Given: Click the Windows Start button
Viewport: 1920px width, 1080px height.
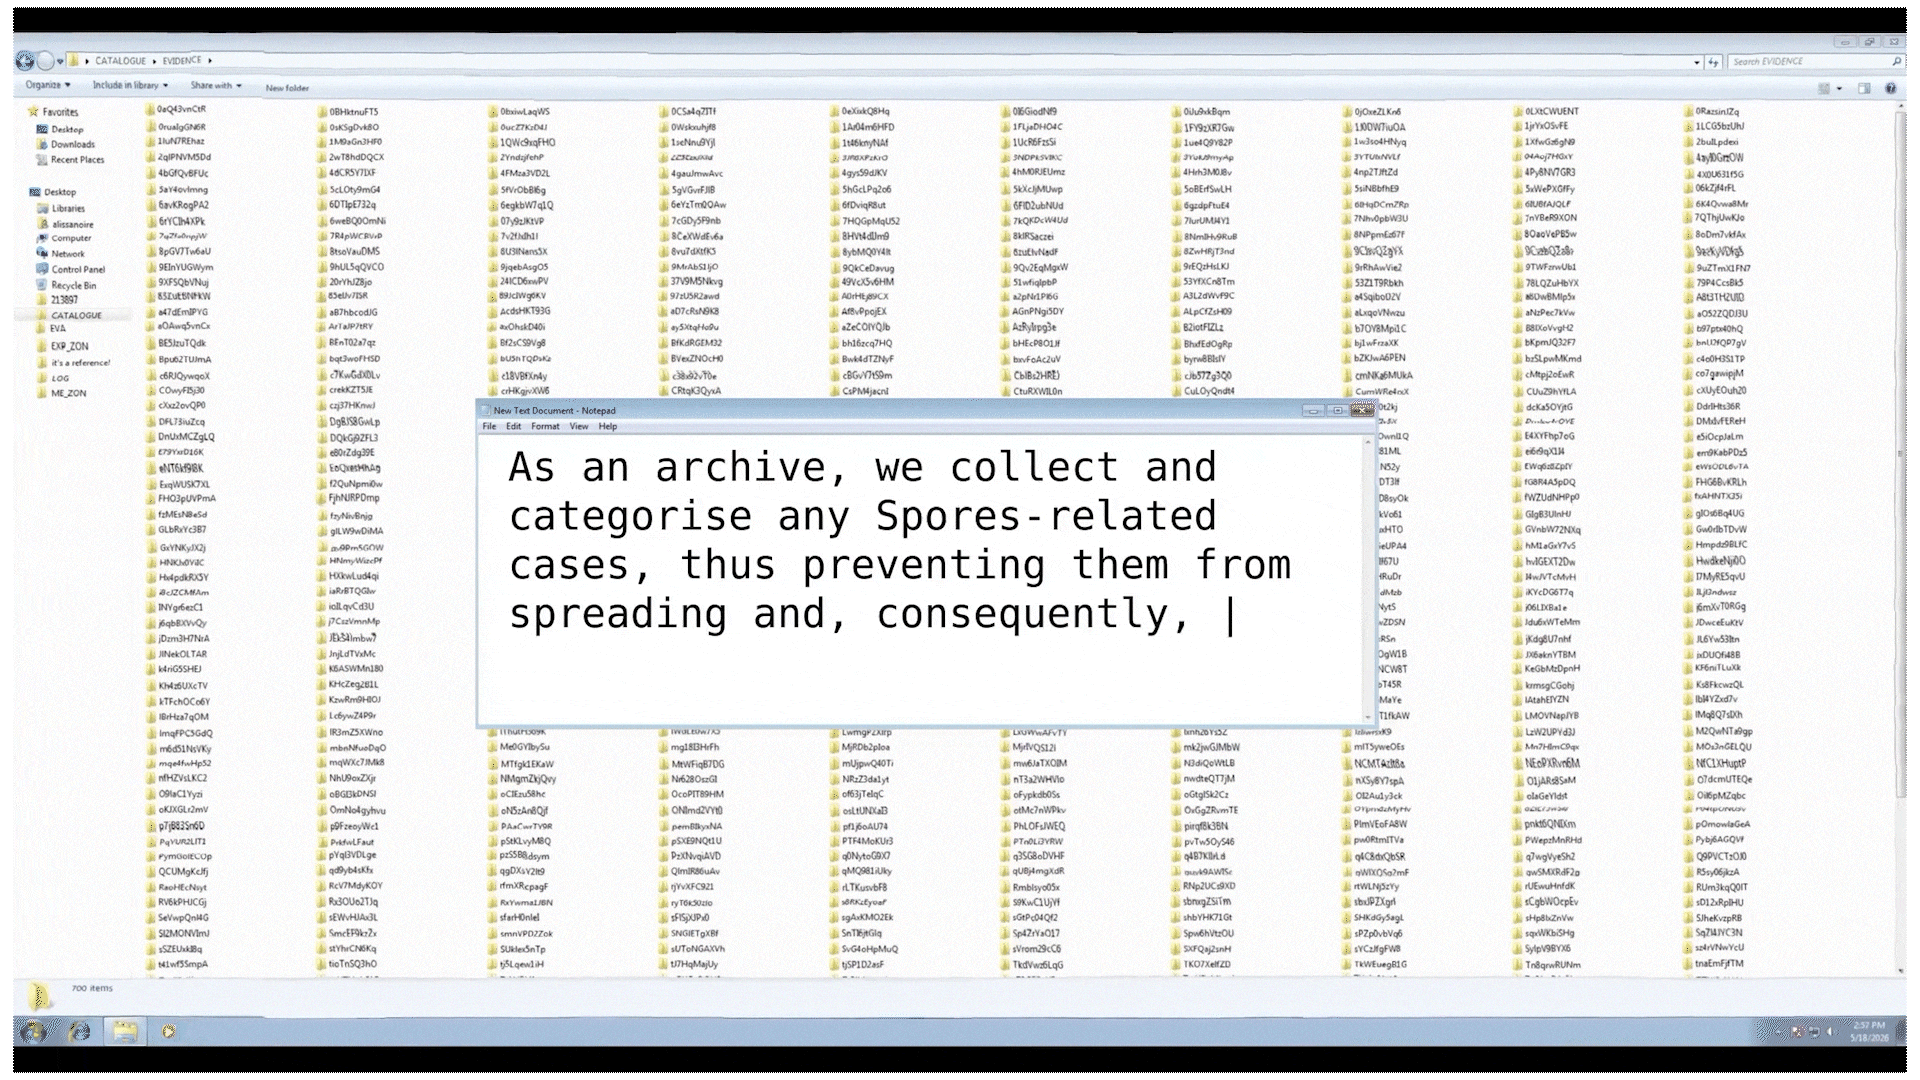Looking at the screenshot, I should point(32,1031).
